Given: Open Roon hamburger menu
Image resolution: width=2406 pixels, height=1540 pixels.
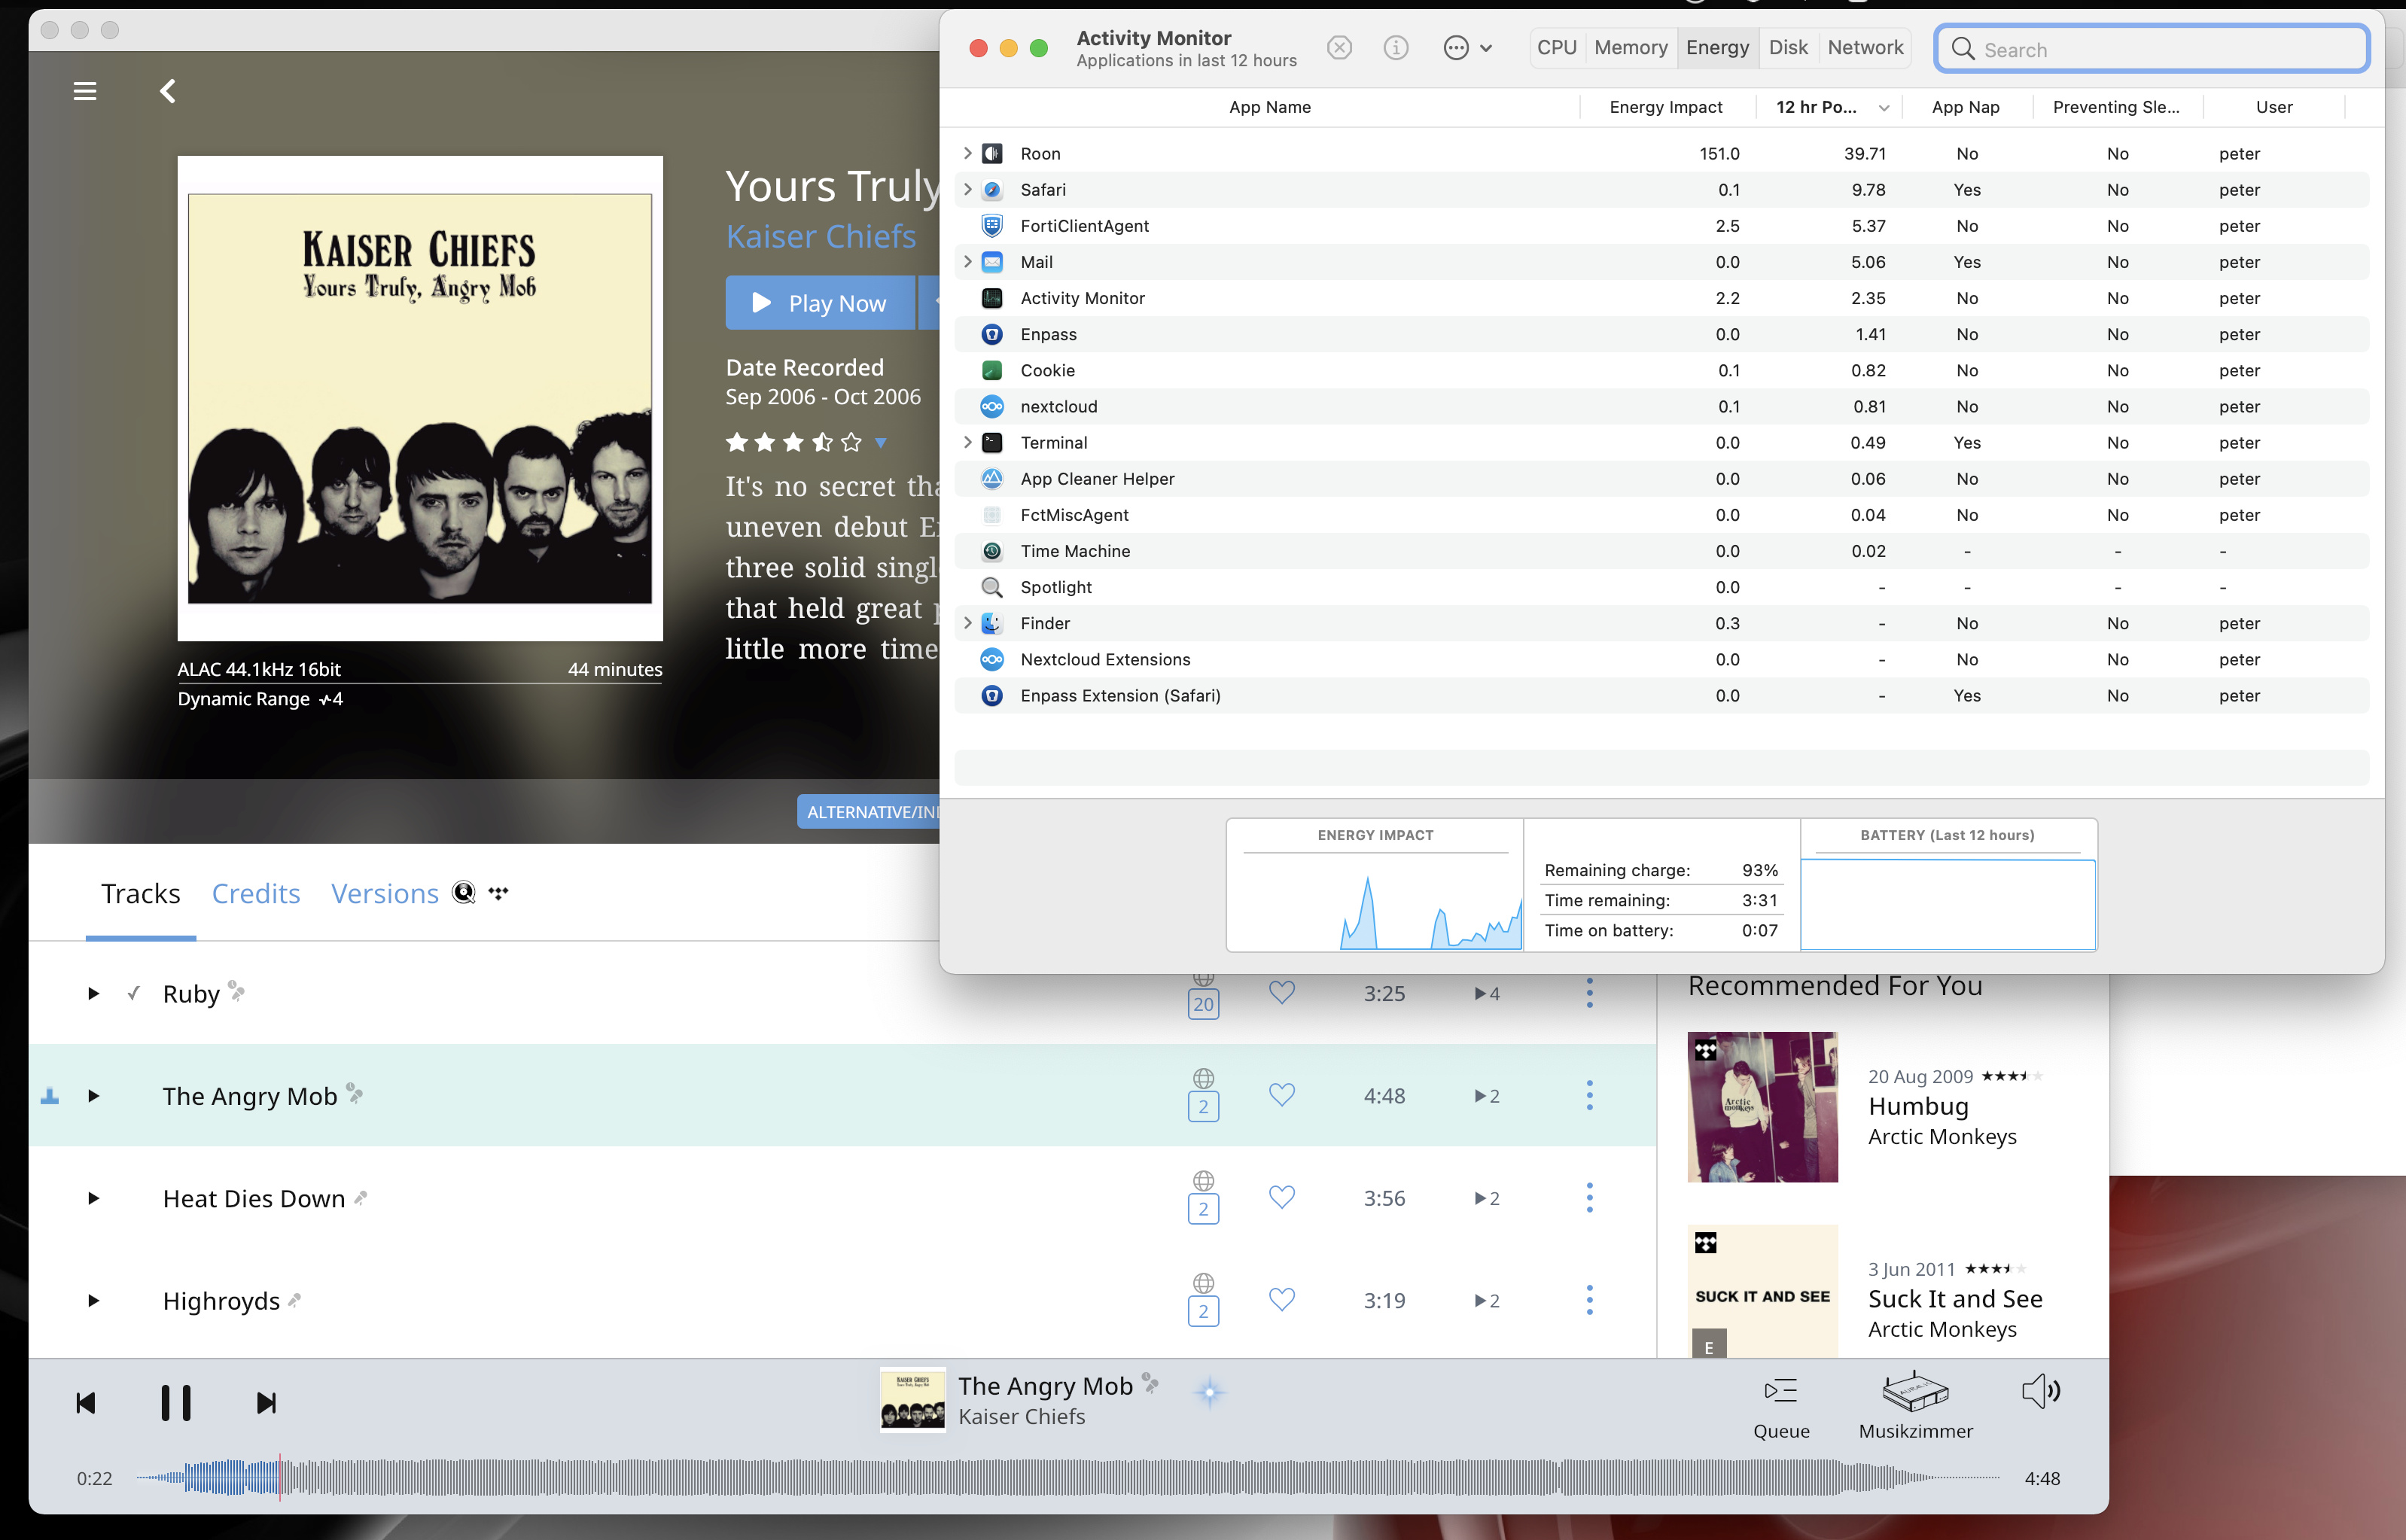Looking at the screenshot, I should [x=85, y=91].
